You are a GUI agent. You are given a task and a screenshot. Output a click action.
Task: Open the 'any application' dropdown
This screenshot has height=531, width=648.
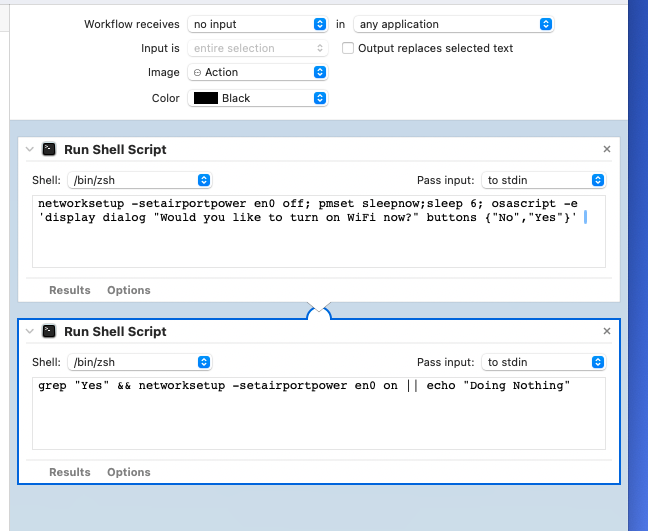(453, 24)
